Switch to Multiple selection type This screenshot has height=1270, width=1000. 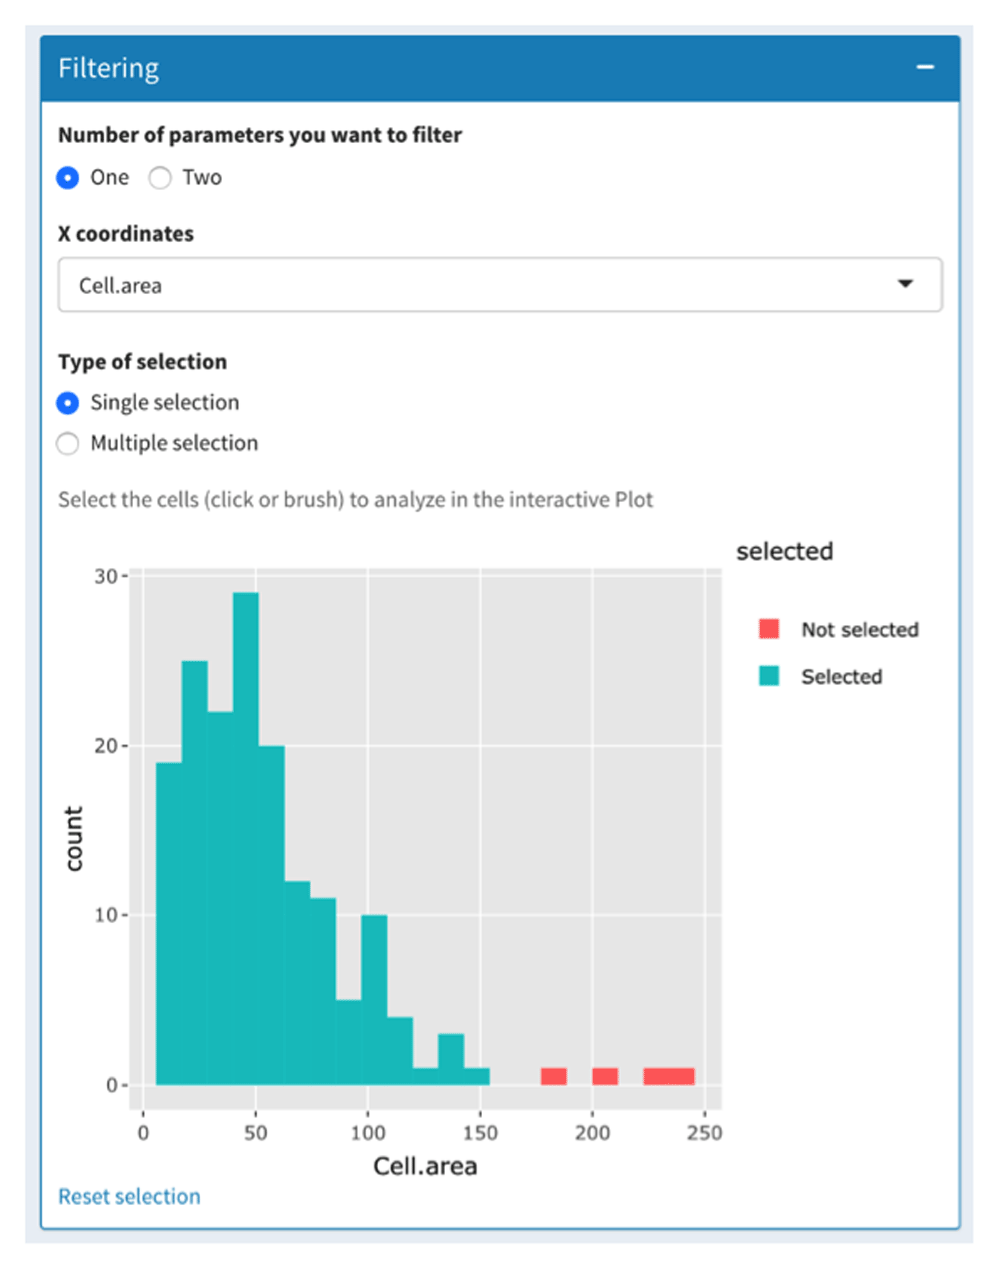(68, 444)
